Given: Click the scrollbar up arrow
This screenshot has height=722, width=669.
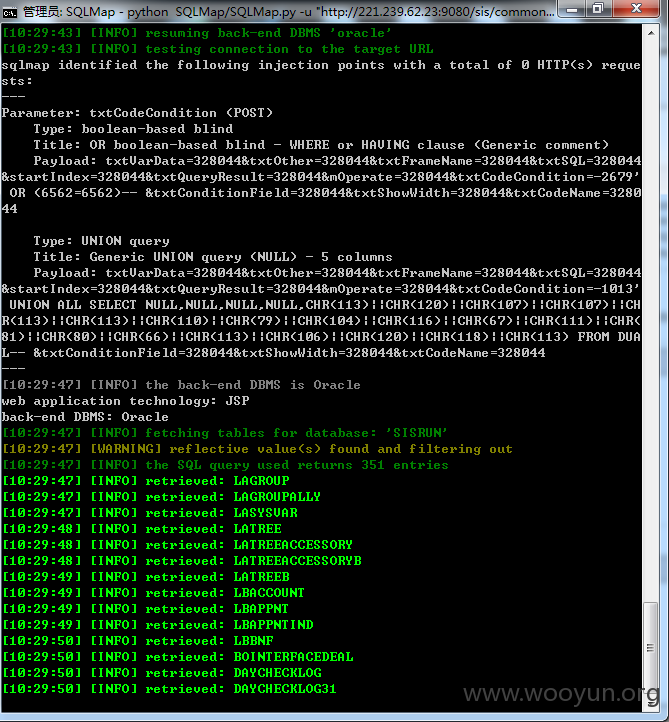Looking at the screenshot, I should [x=651, y=33].
